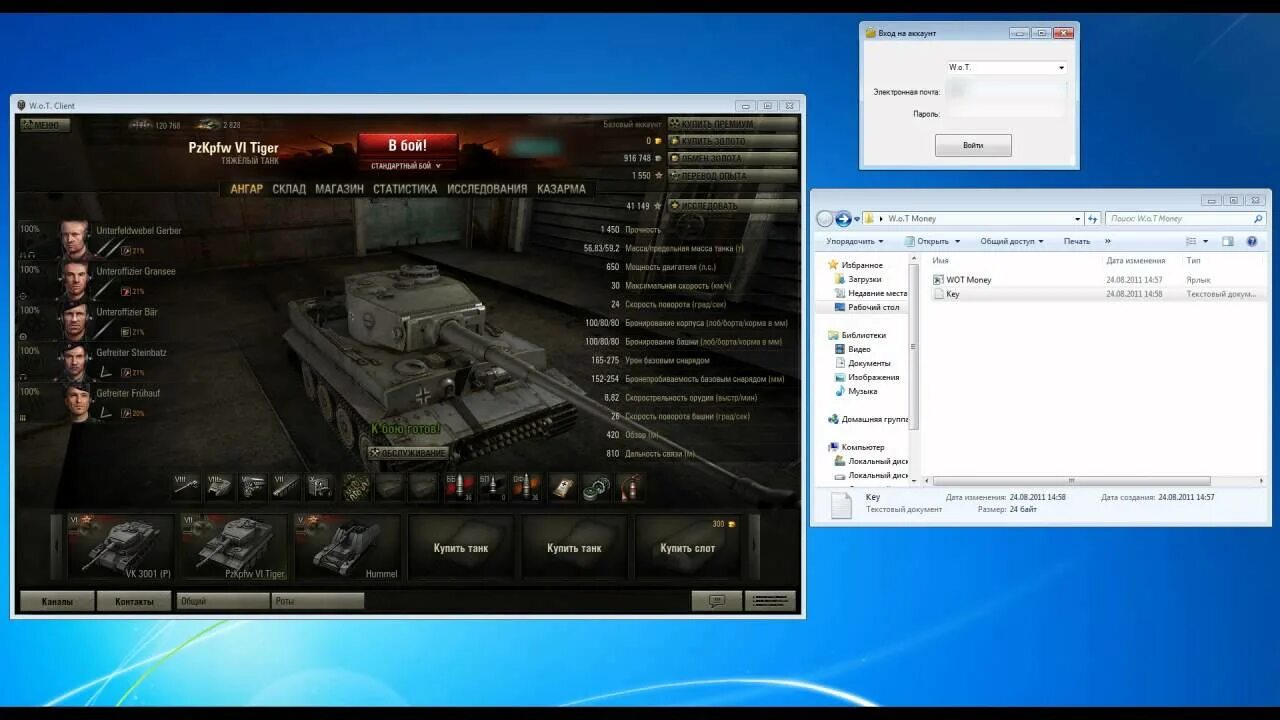Click the Купить слот slot

(688, 547)
